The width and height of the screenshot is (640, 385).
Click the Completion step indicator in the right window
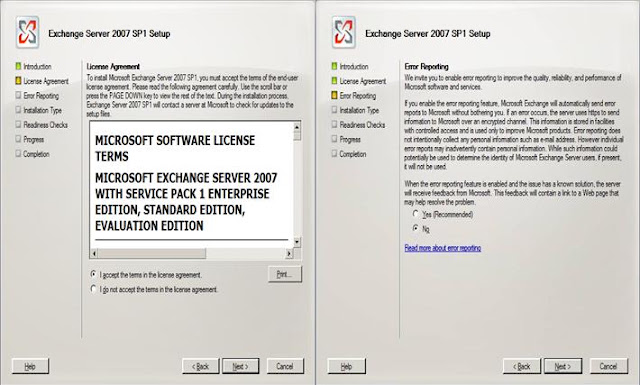(349, 154)
